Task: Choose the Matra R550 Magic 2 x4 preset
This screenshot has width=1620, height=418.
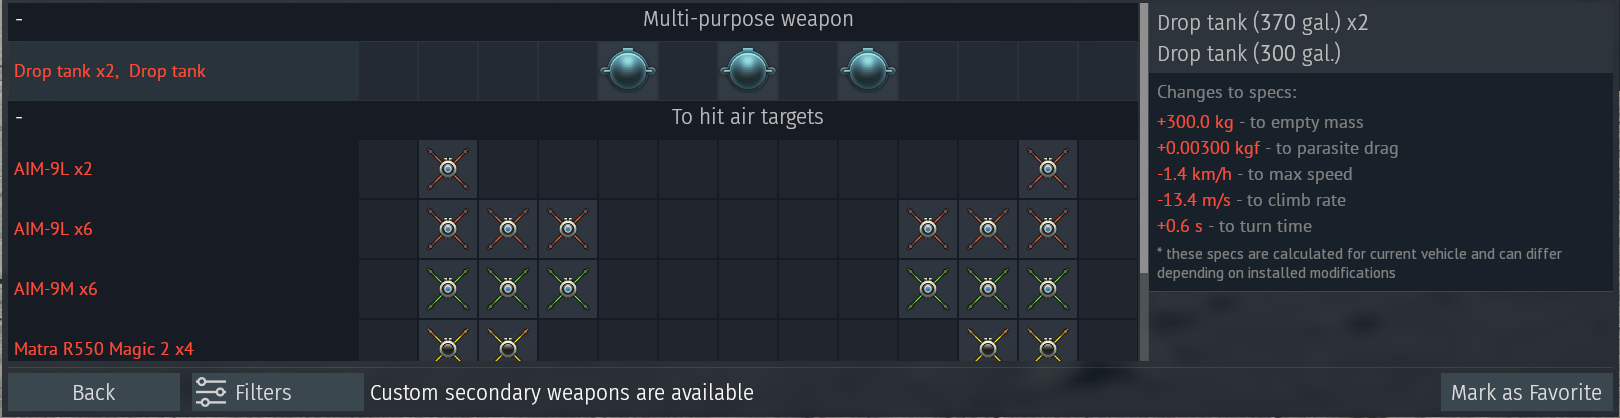Action: pos(104,349)
